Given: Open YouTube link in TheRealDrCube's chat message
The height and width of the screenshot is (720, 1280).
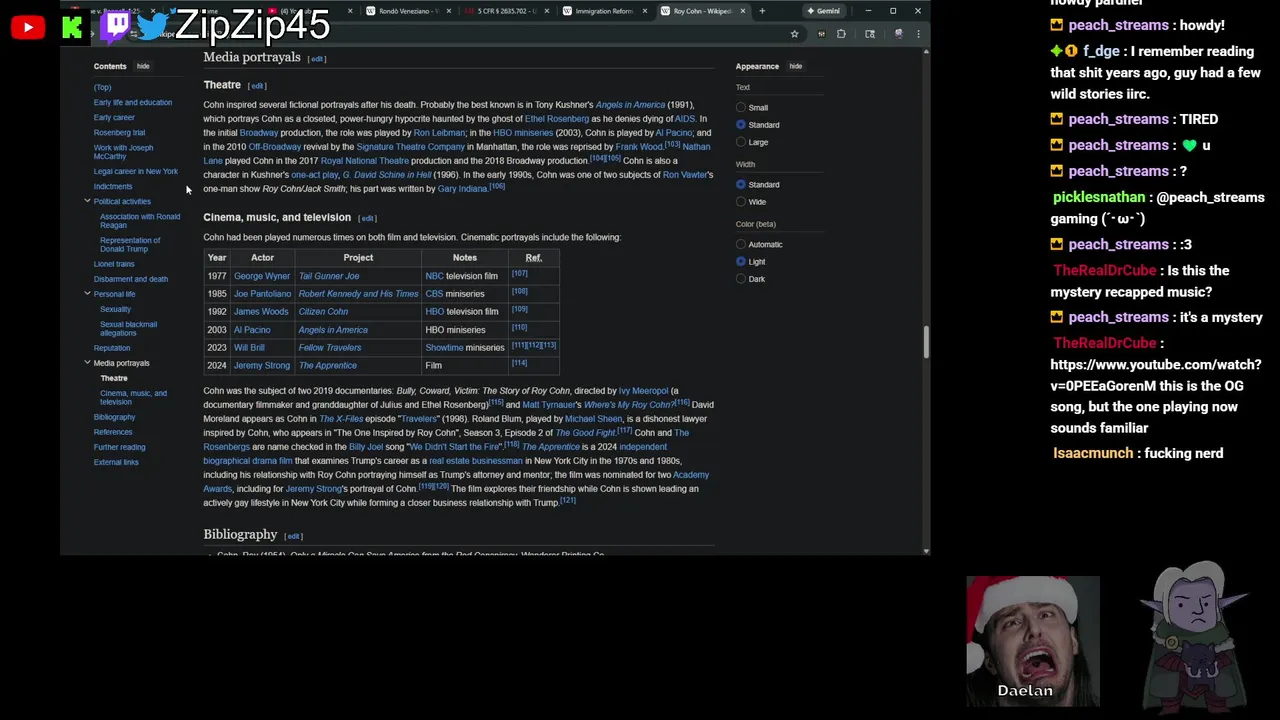Looking at the screenshot, I should [x=1156, y=375].
